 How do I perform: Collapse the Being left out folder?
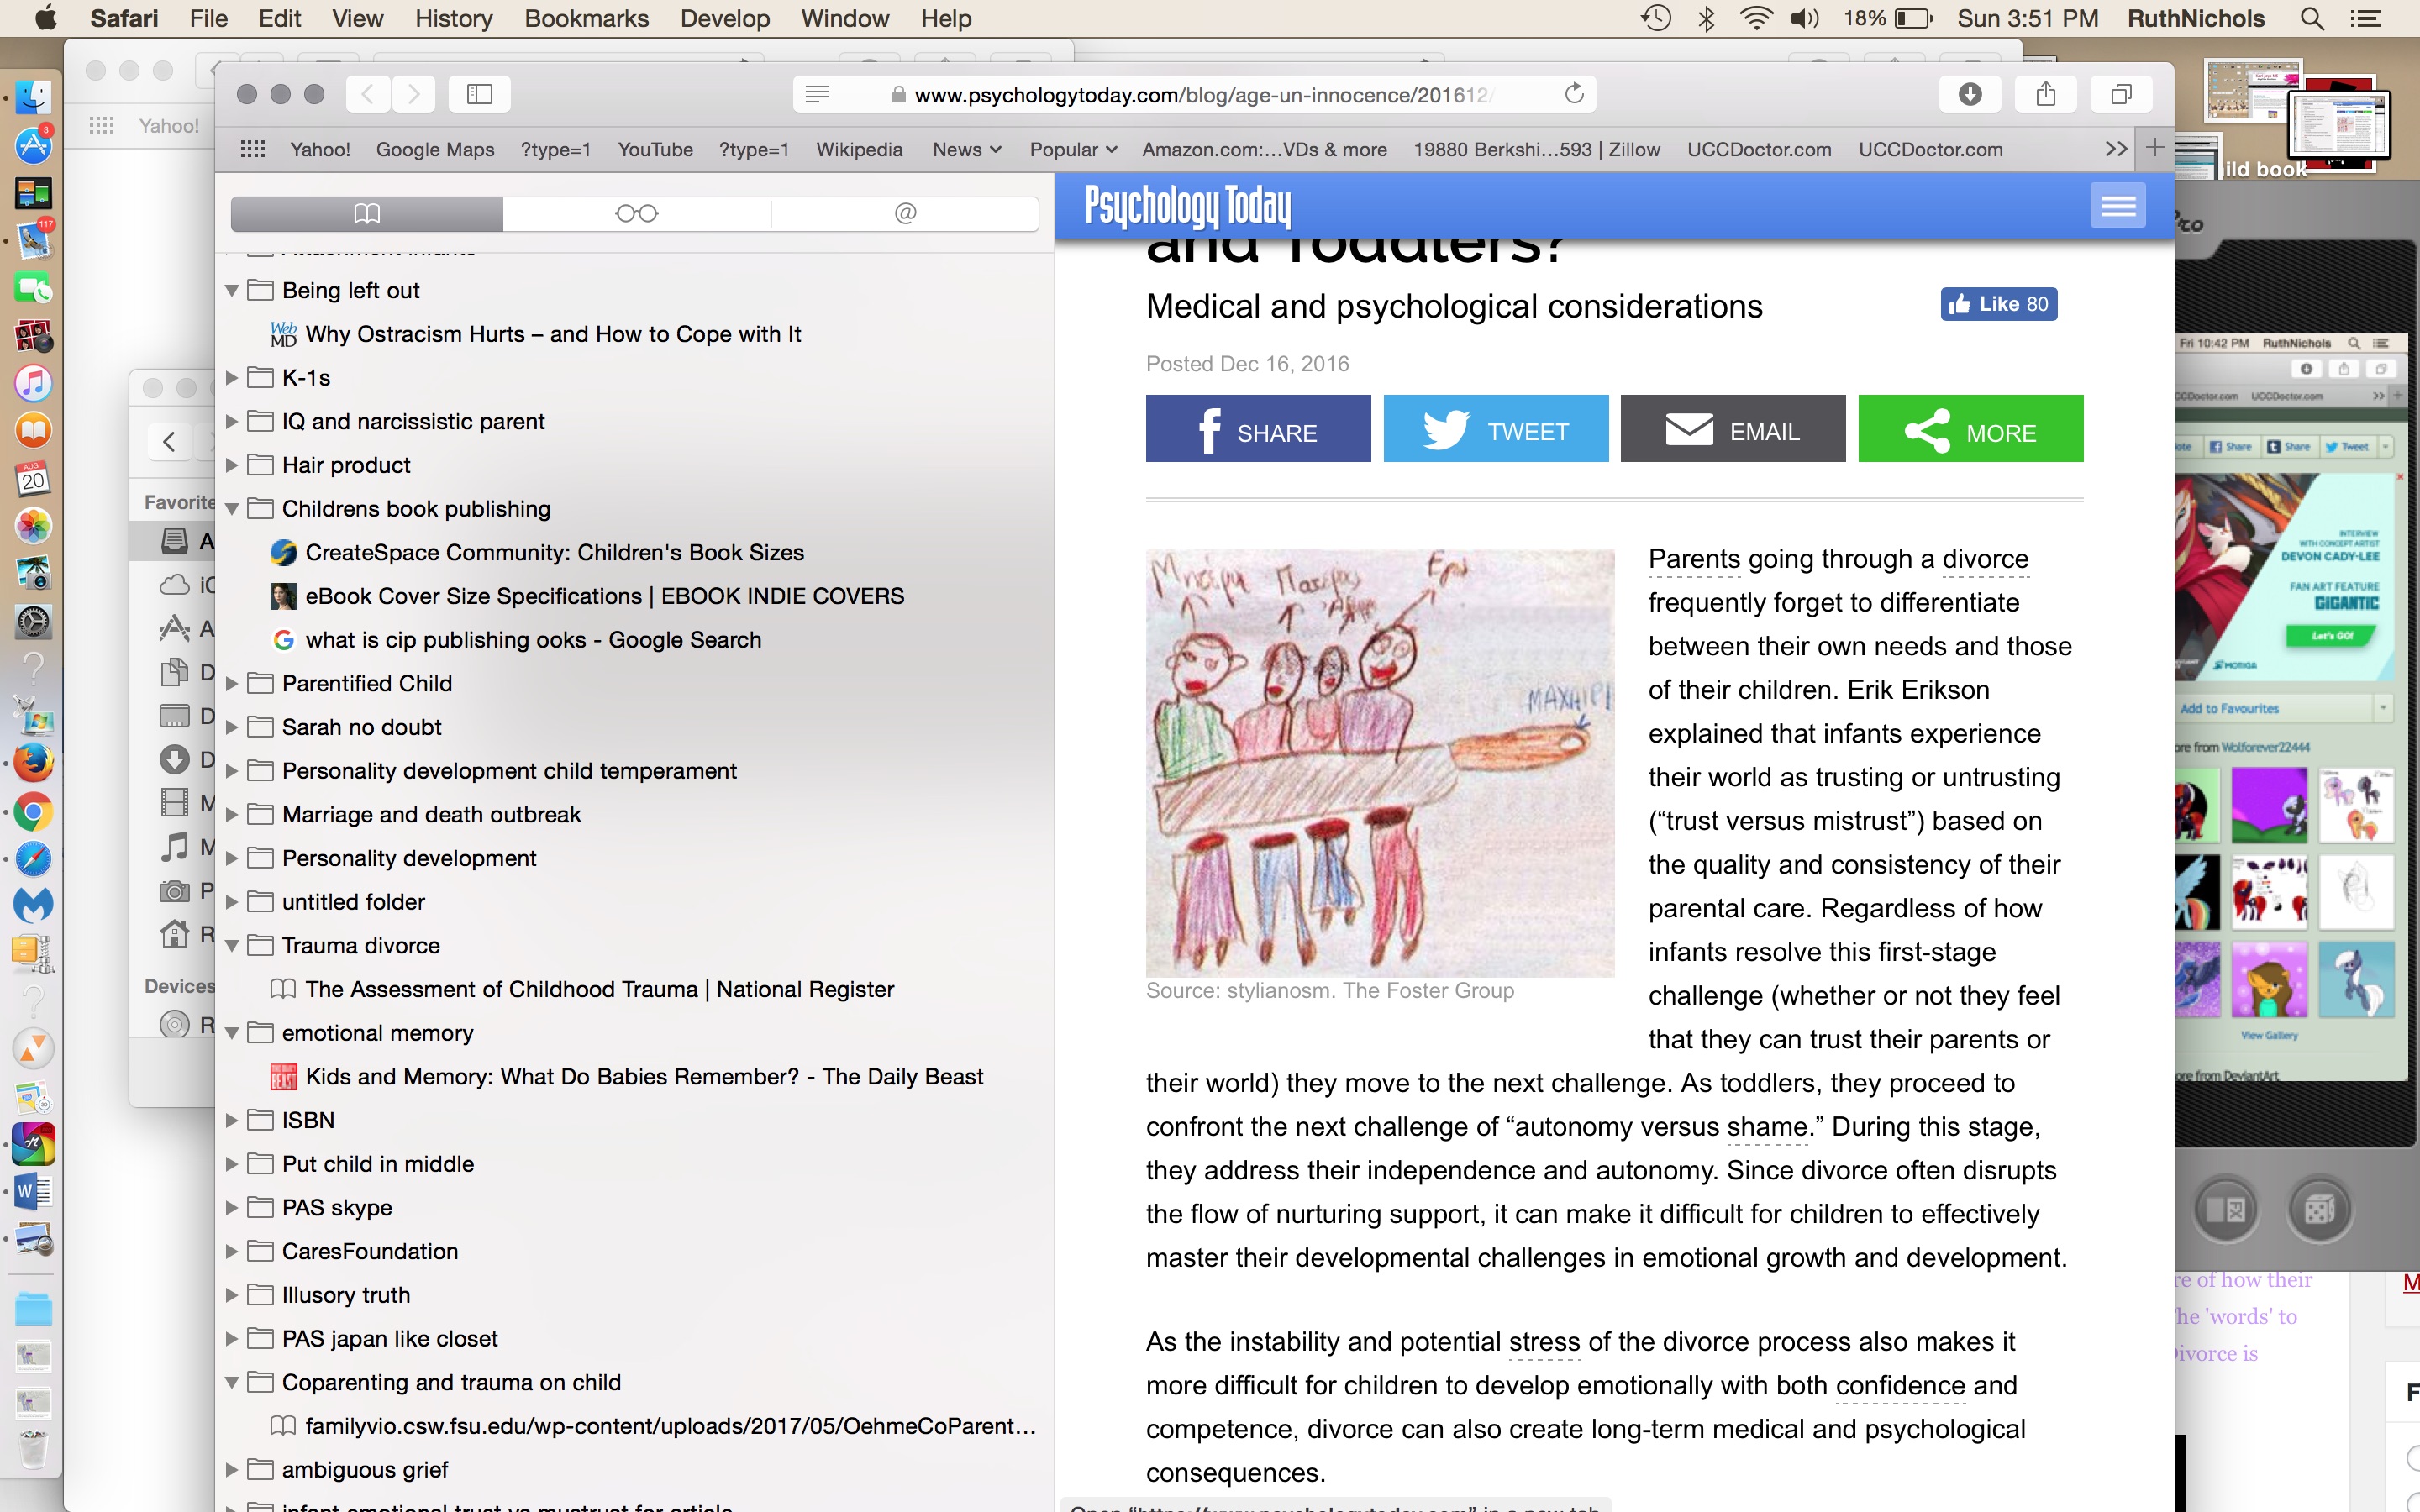click(232, 291)
